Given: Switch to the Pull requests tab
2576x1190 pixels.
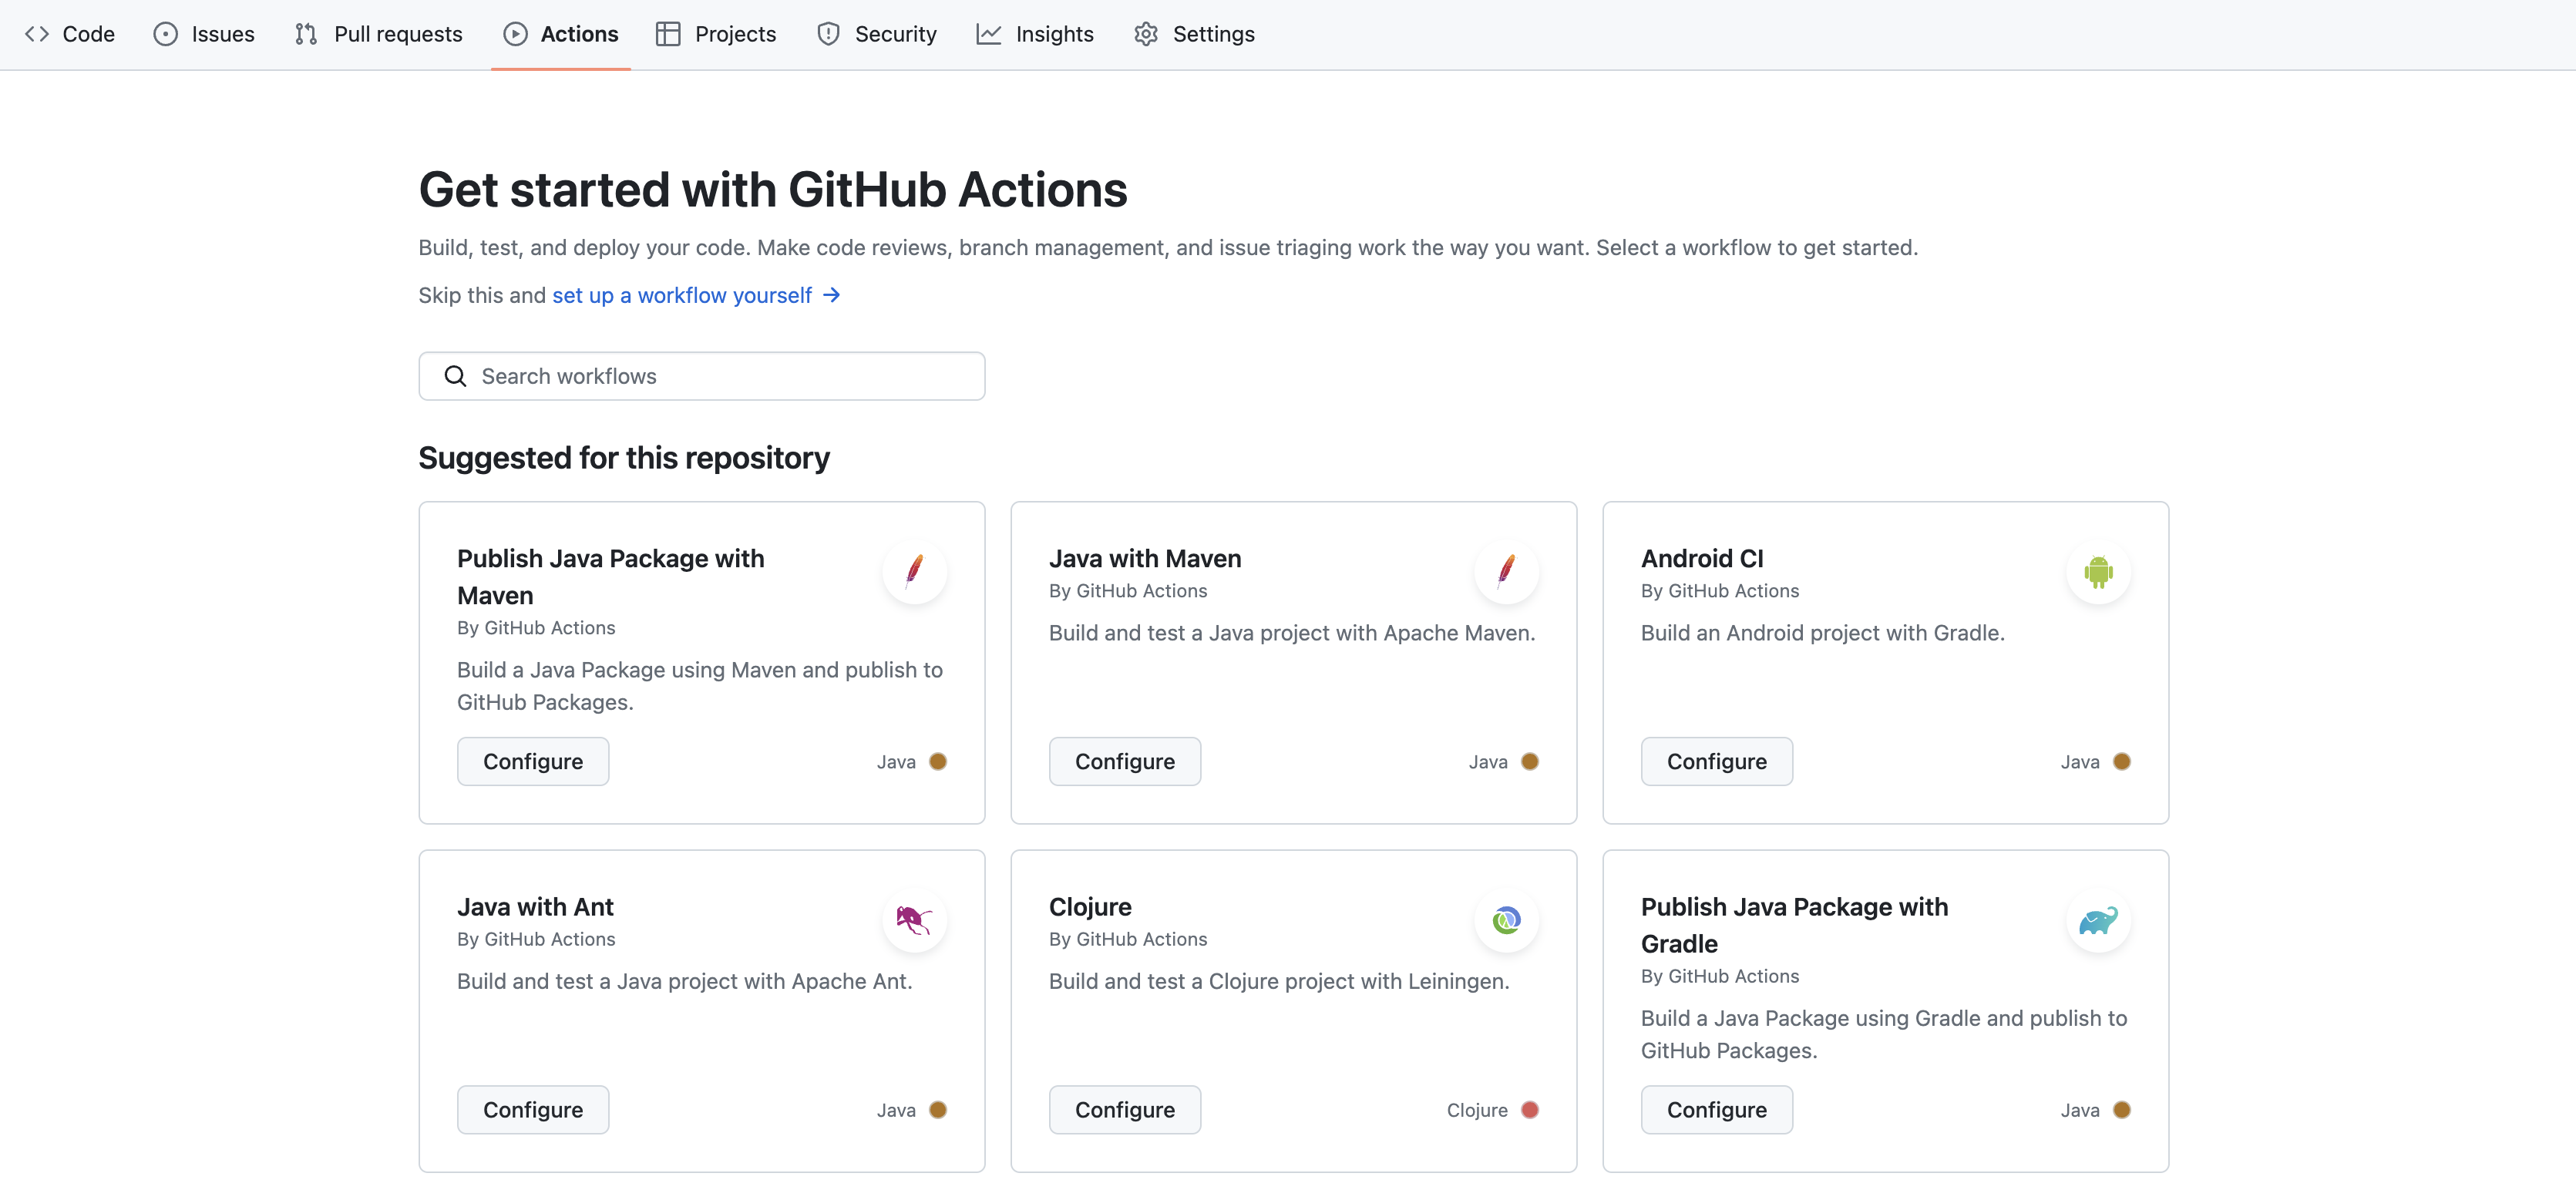Looking at the screenshot, I should coord(379,34).
